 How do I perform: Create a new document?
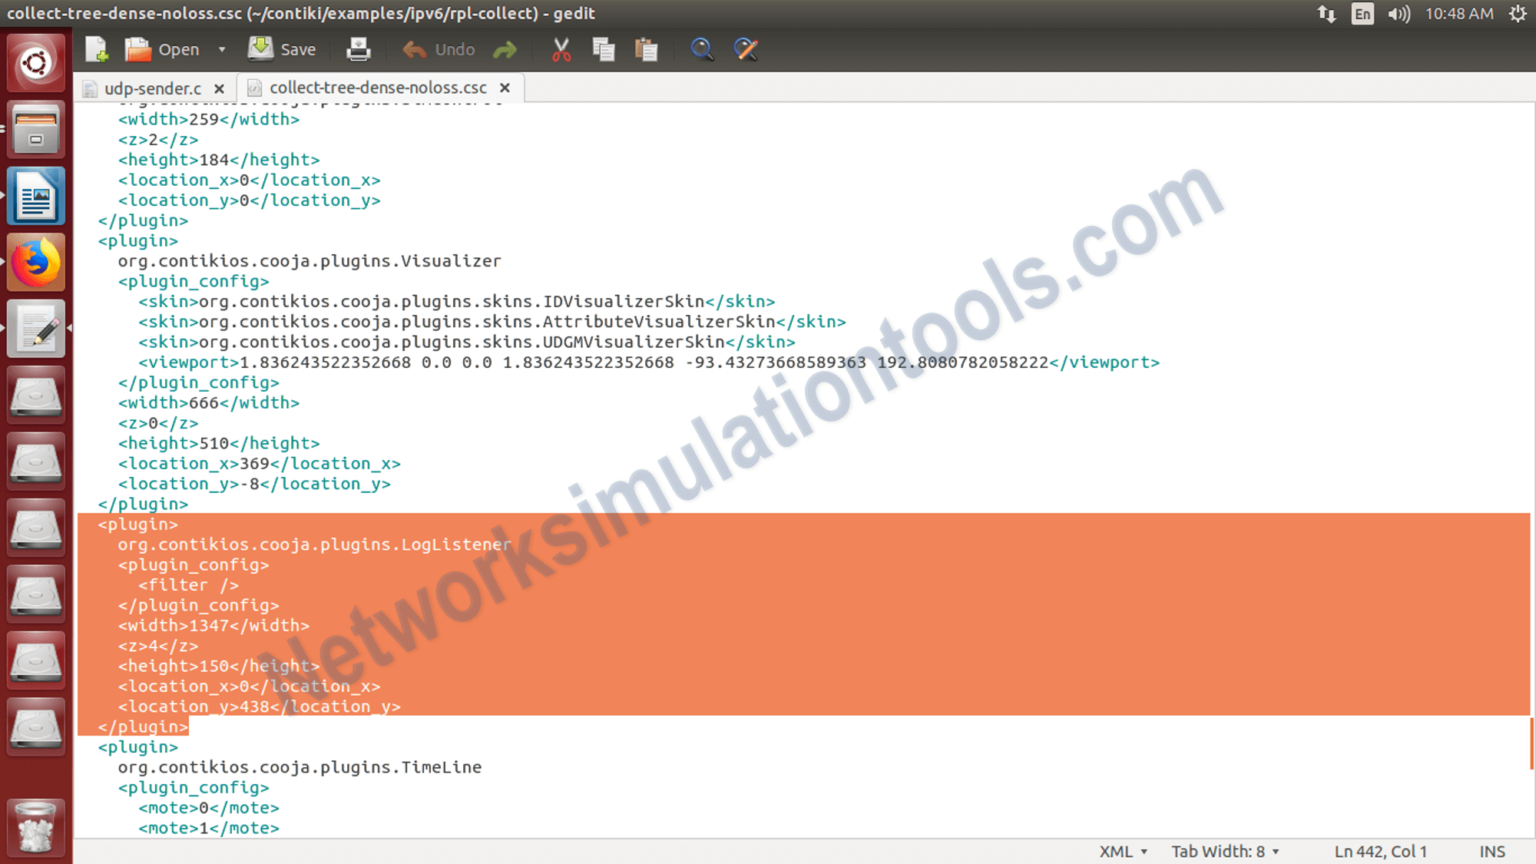tap(95, 49)
